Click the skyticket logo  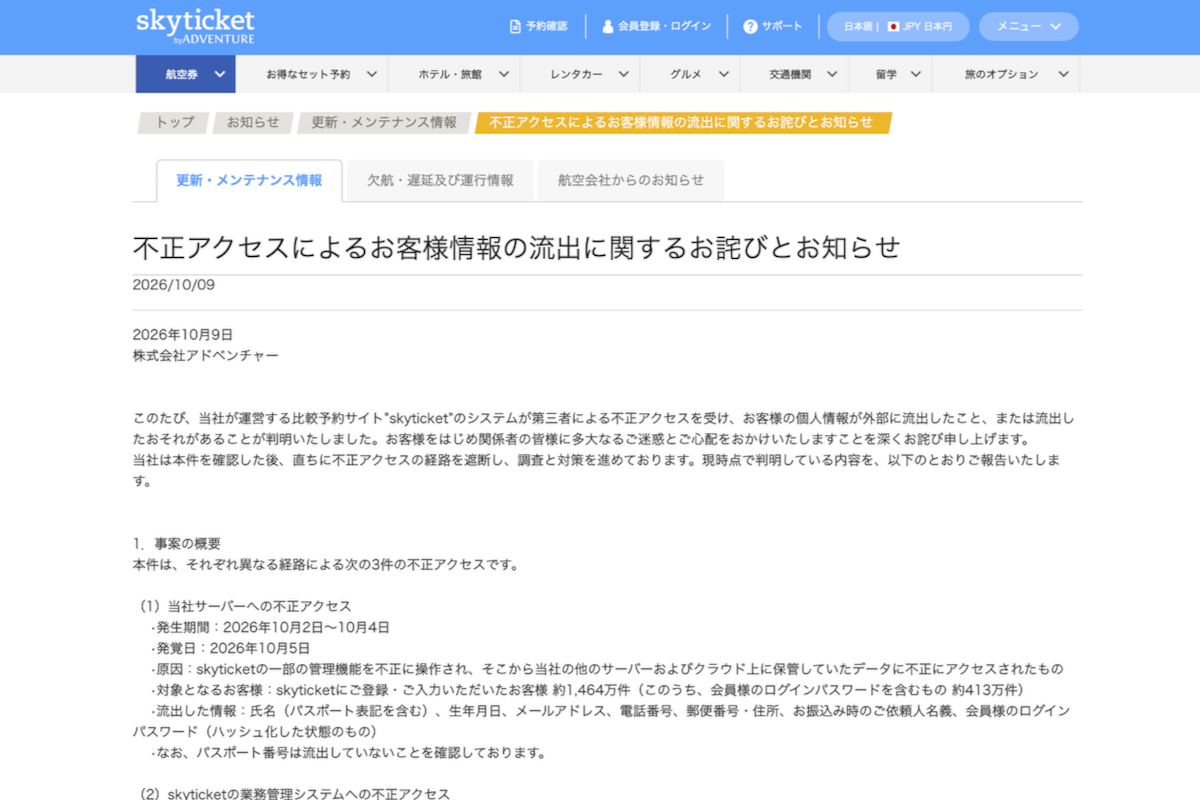(195, 27)
